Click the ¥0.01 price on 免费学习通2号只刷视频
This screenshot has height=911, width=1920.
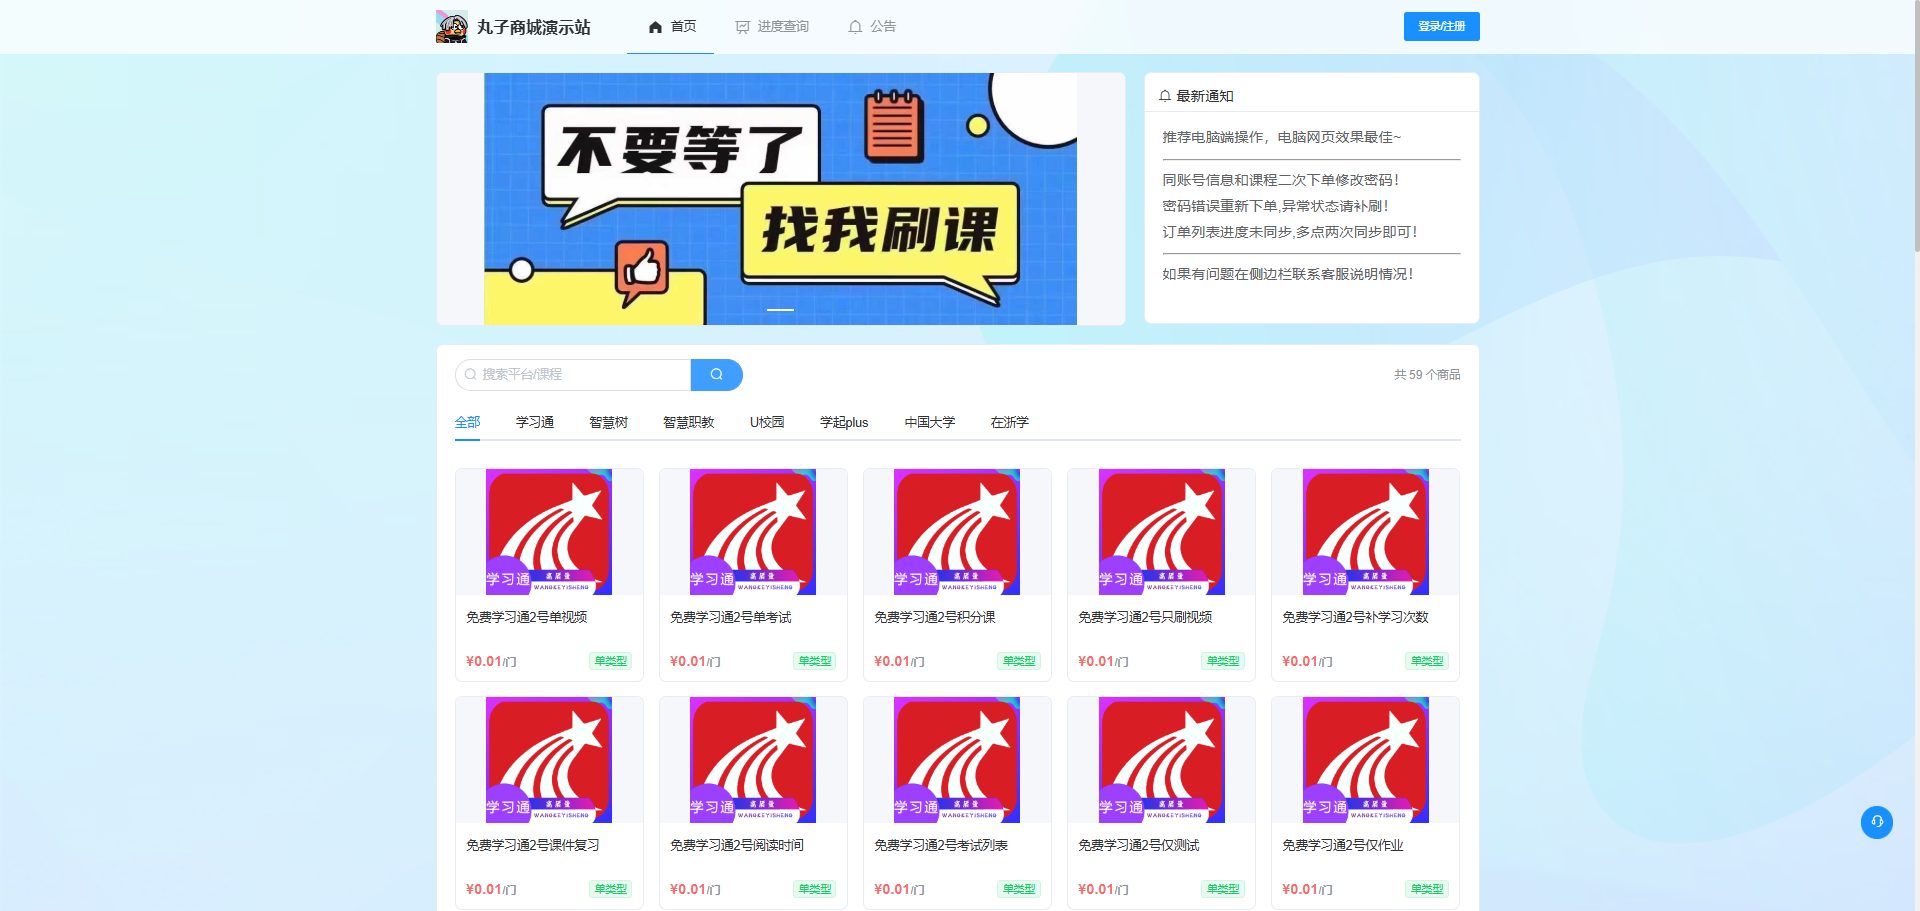[x=1094, y=661]
